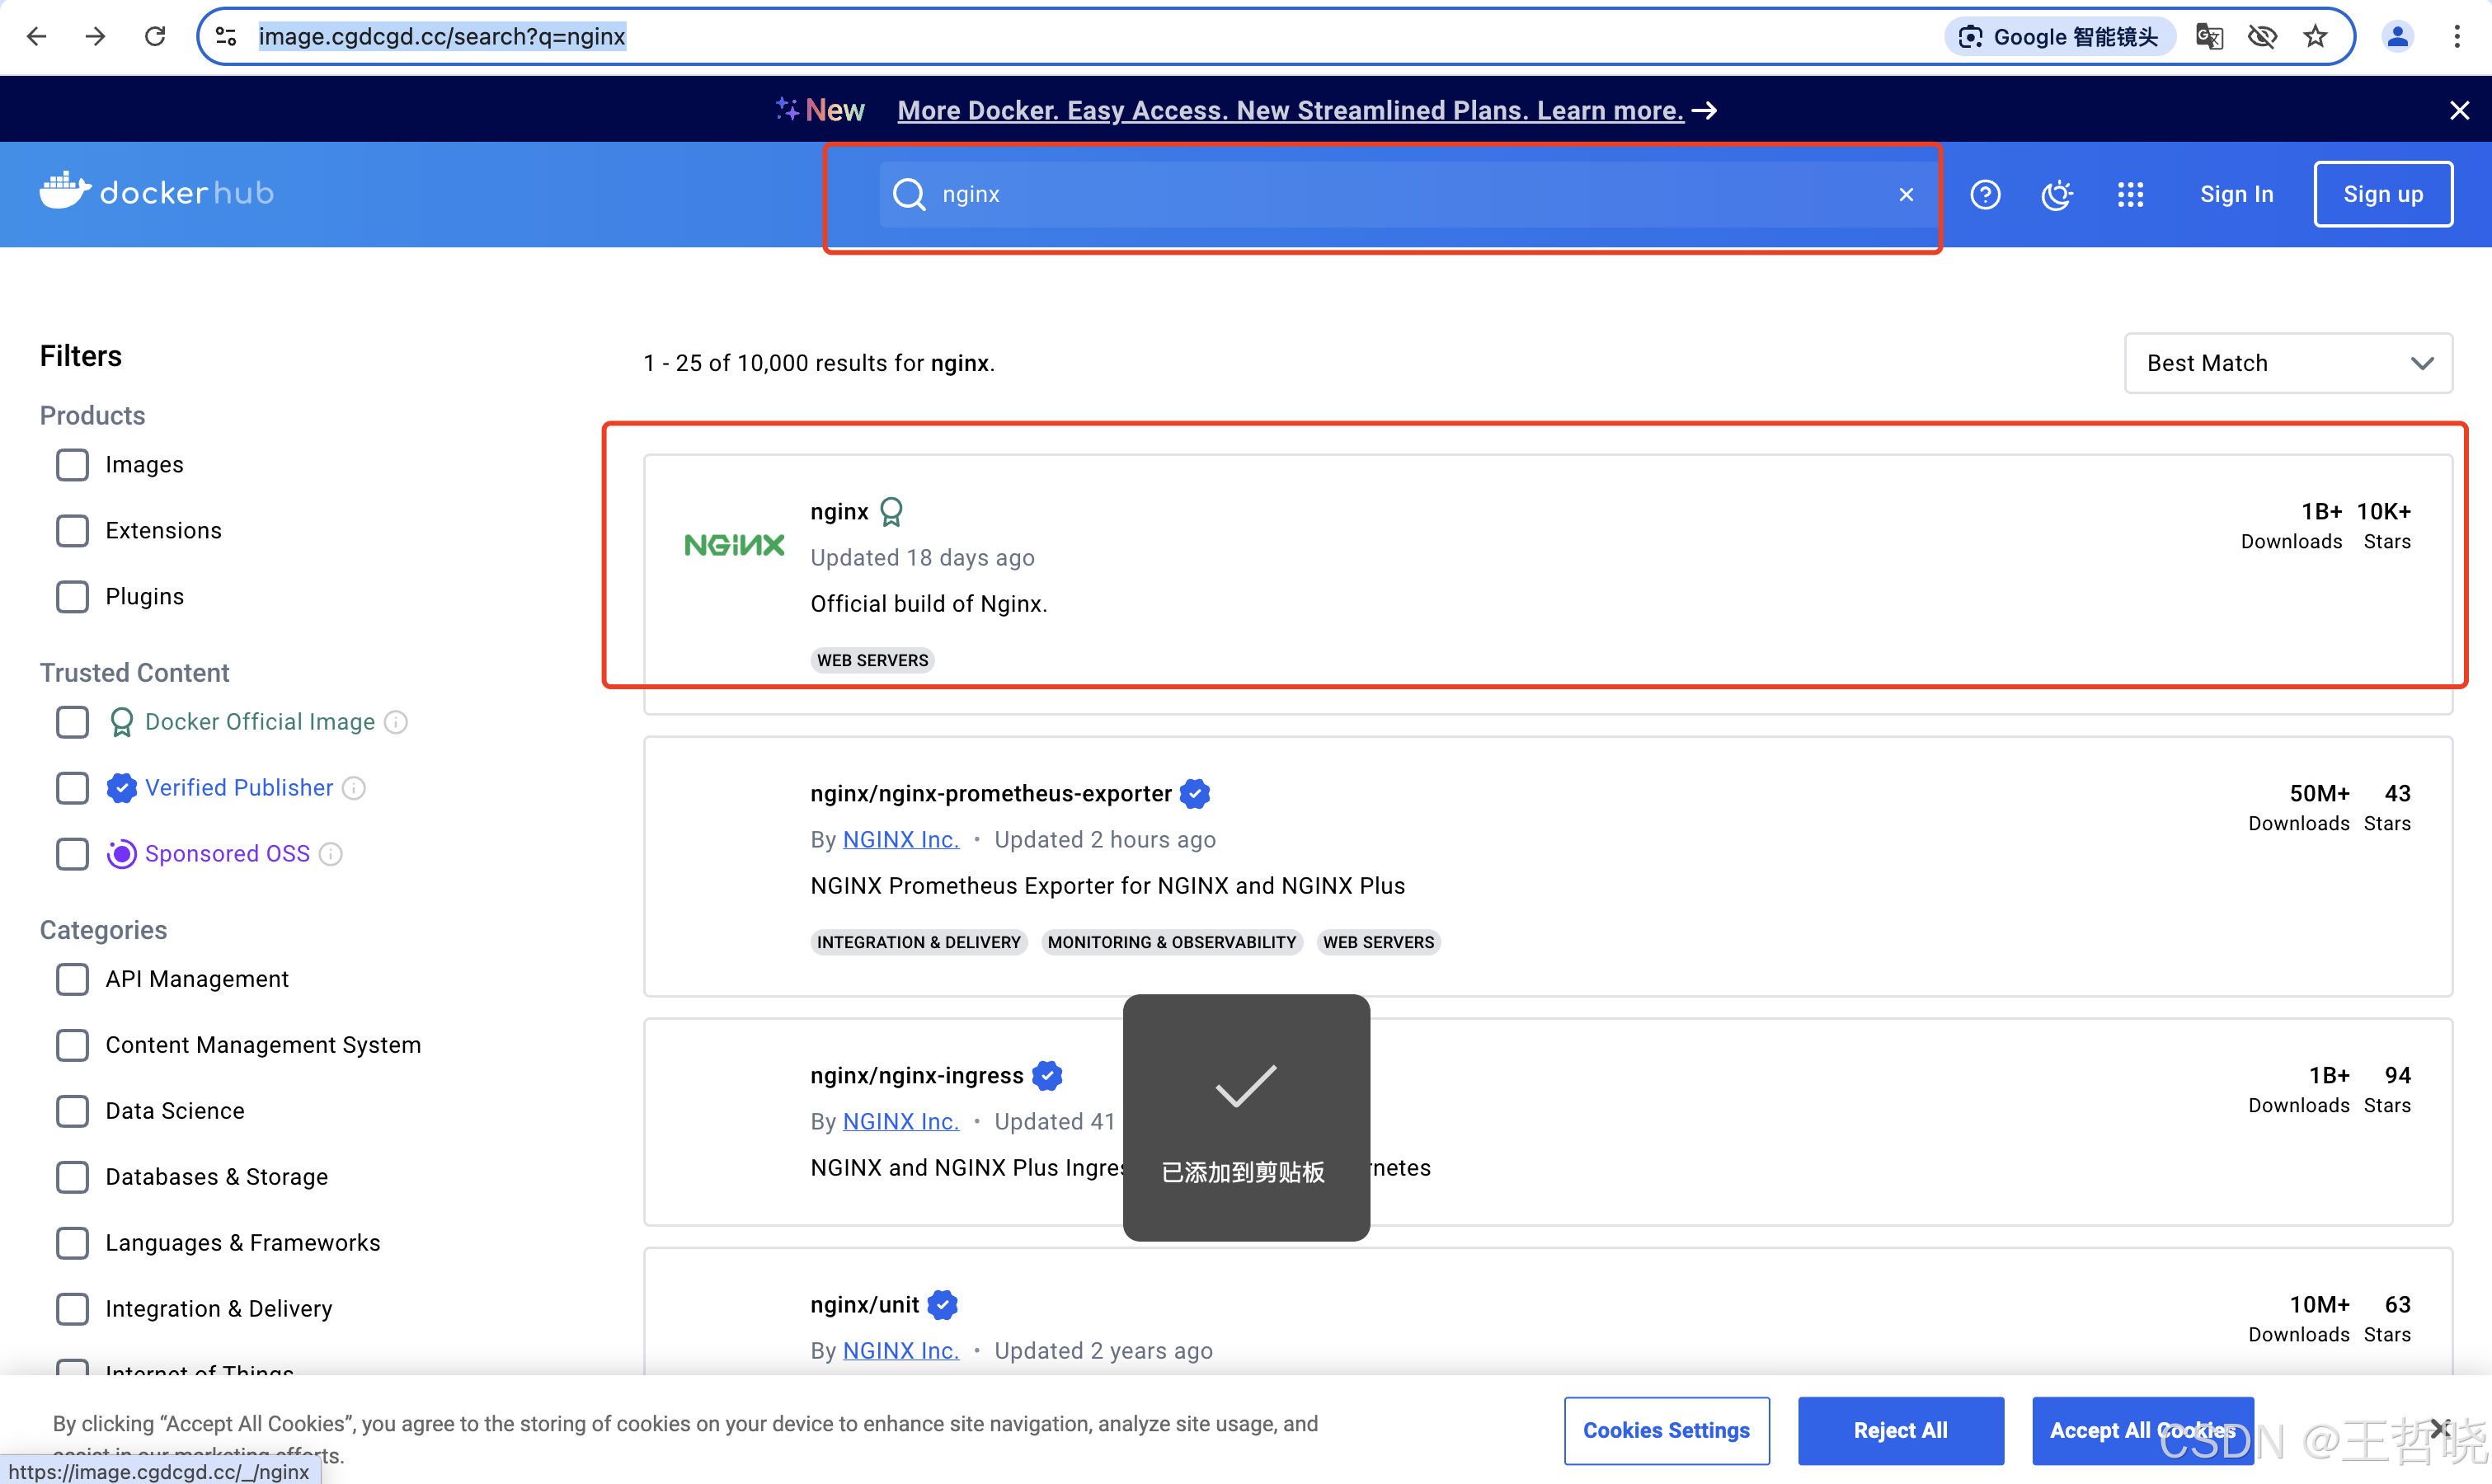Click verified badge on nginx-prometheus-exporter
The width and height of the screenshot is (2492, 1484).
tap(1195, 794)
